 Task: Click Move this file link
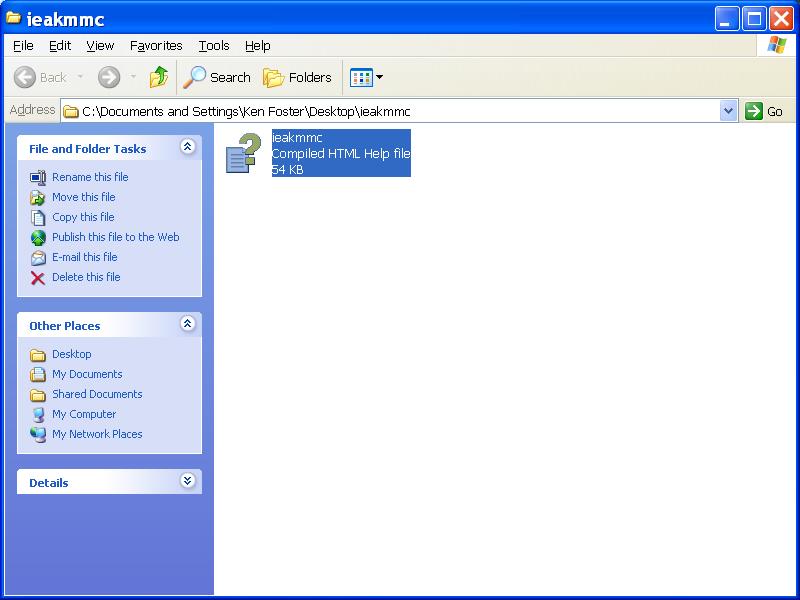click(x=84, y=197)
